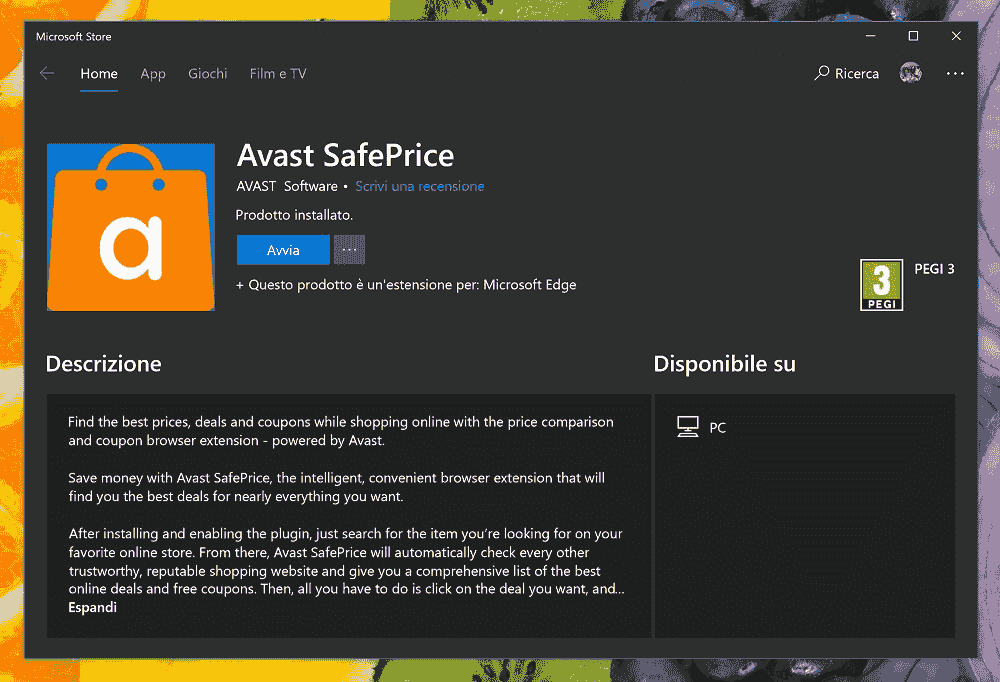Viewport: 1000px width, 682px height.
Task: Click the Avast SafePrice title text
Action: pos(345,155)
